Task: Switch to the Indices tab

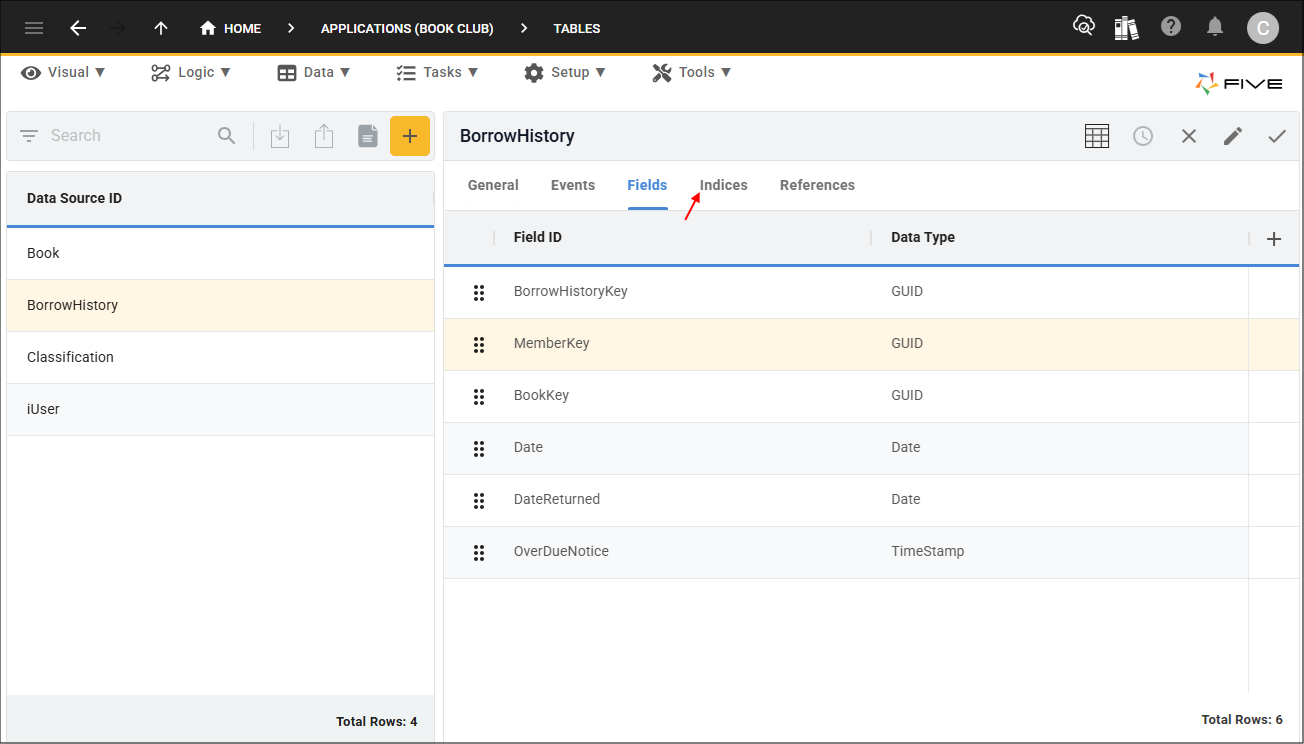Action: click(x=724, y=185)
